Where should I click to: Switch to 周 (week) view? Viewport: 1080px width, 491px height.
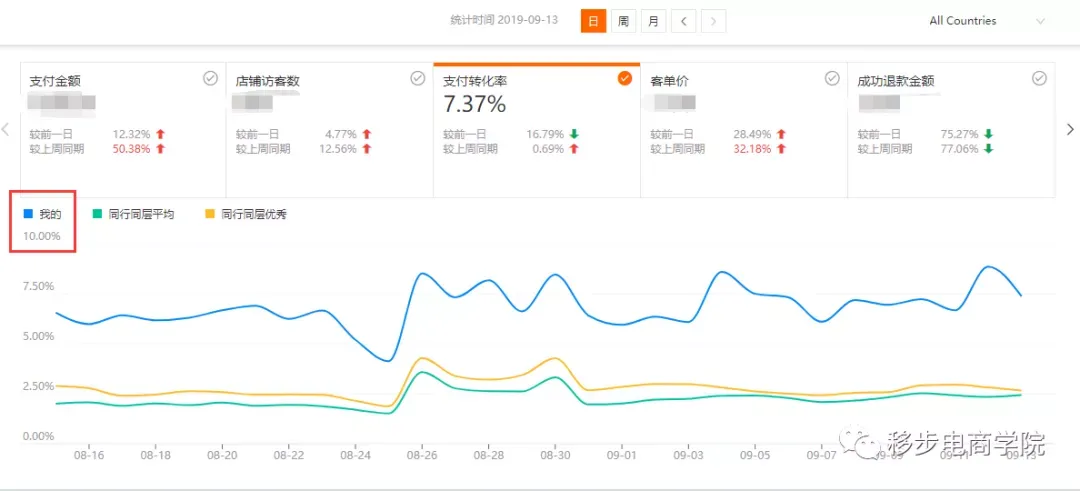point(623,21)
